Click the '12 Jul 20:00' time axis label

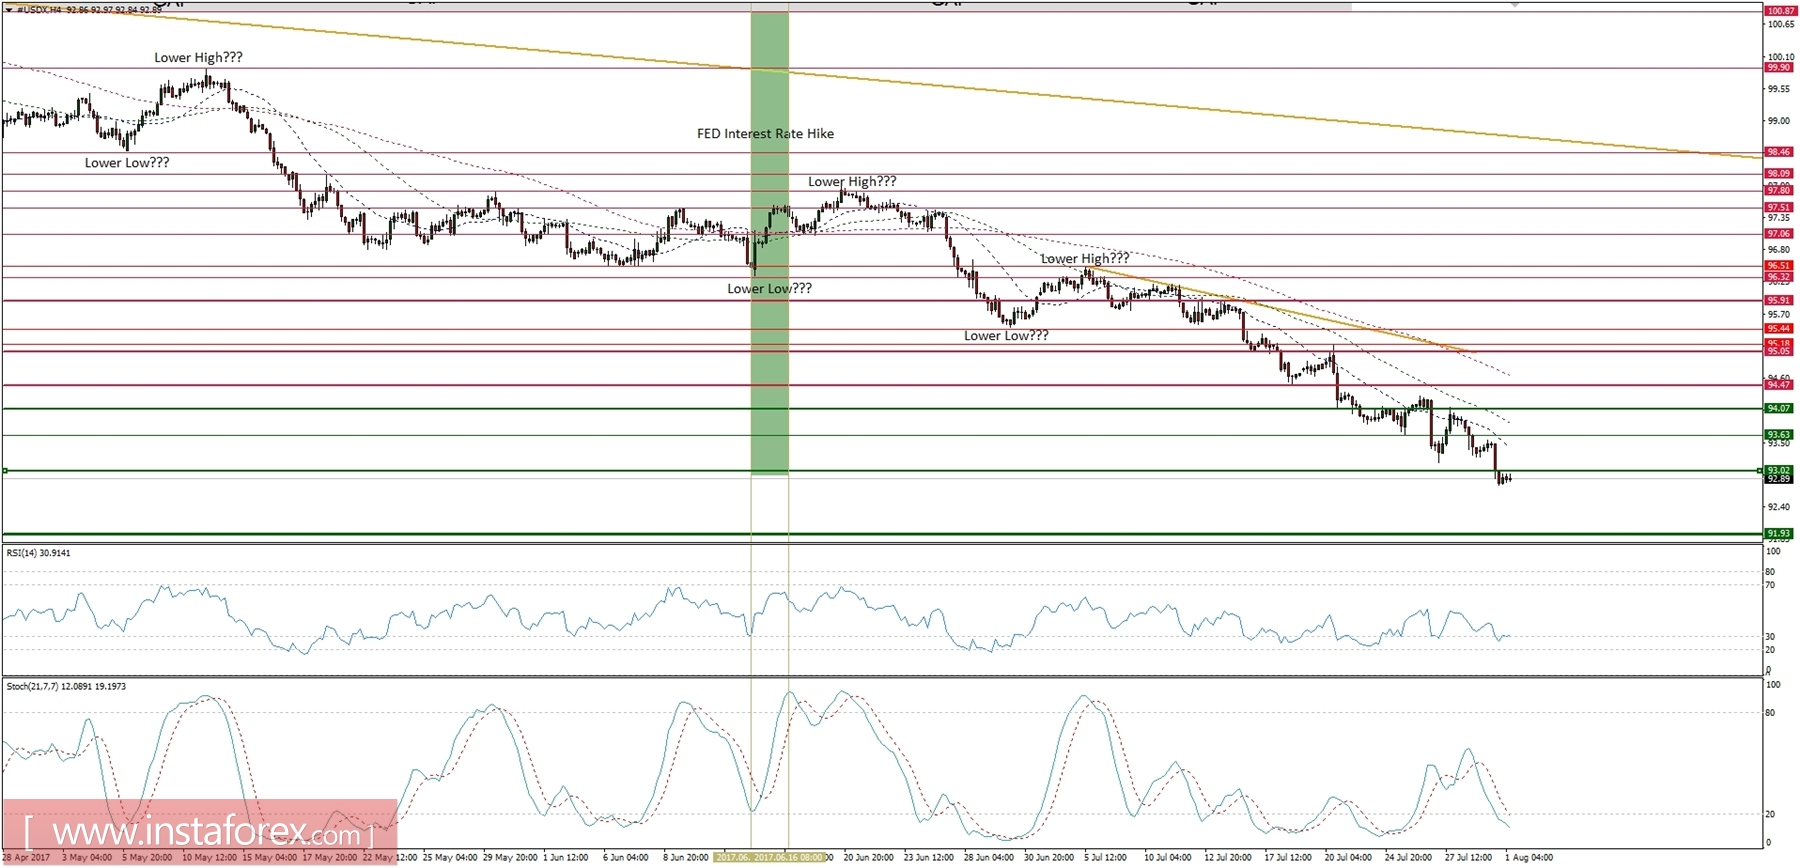pyautogui.click(x=1228, y=857)
